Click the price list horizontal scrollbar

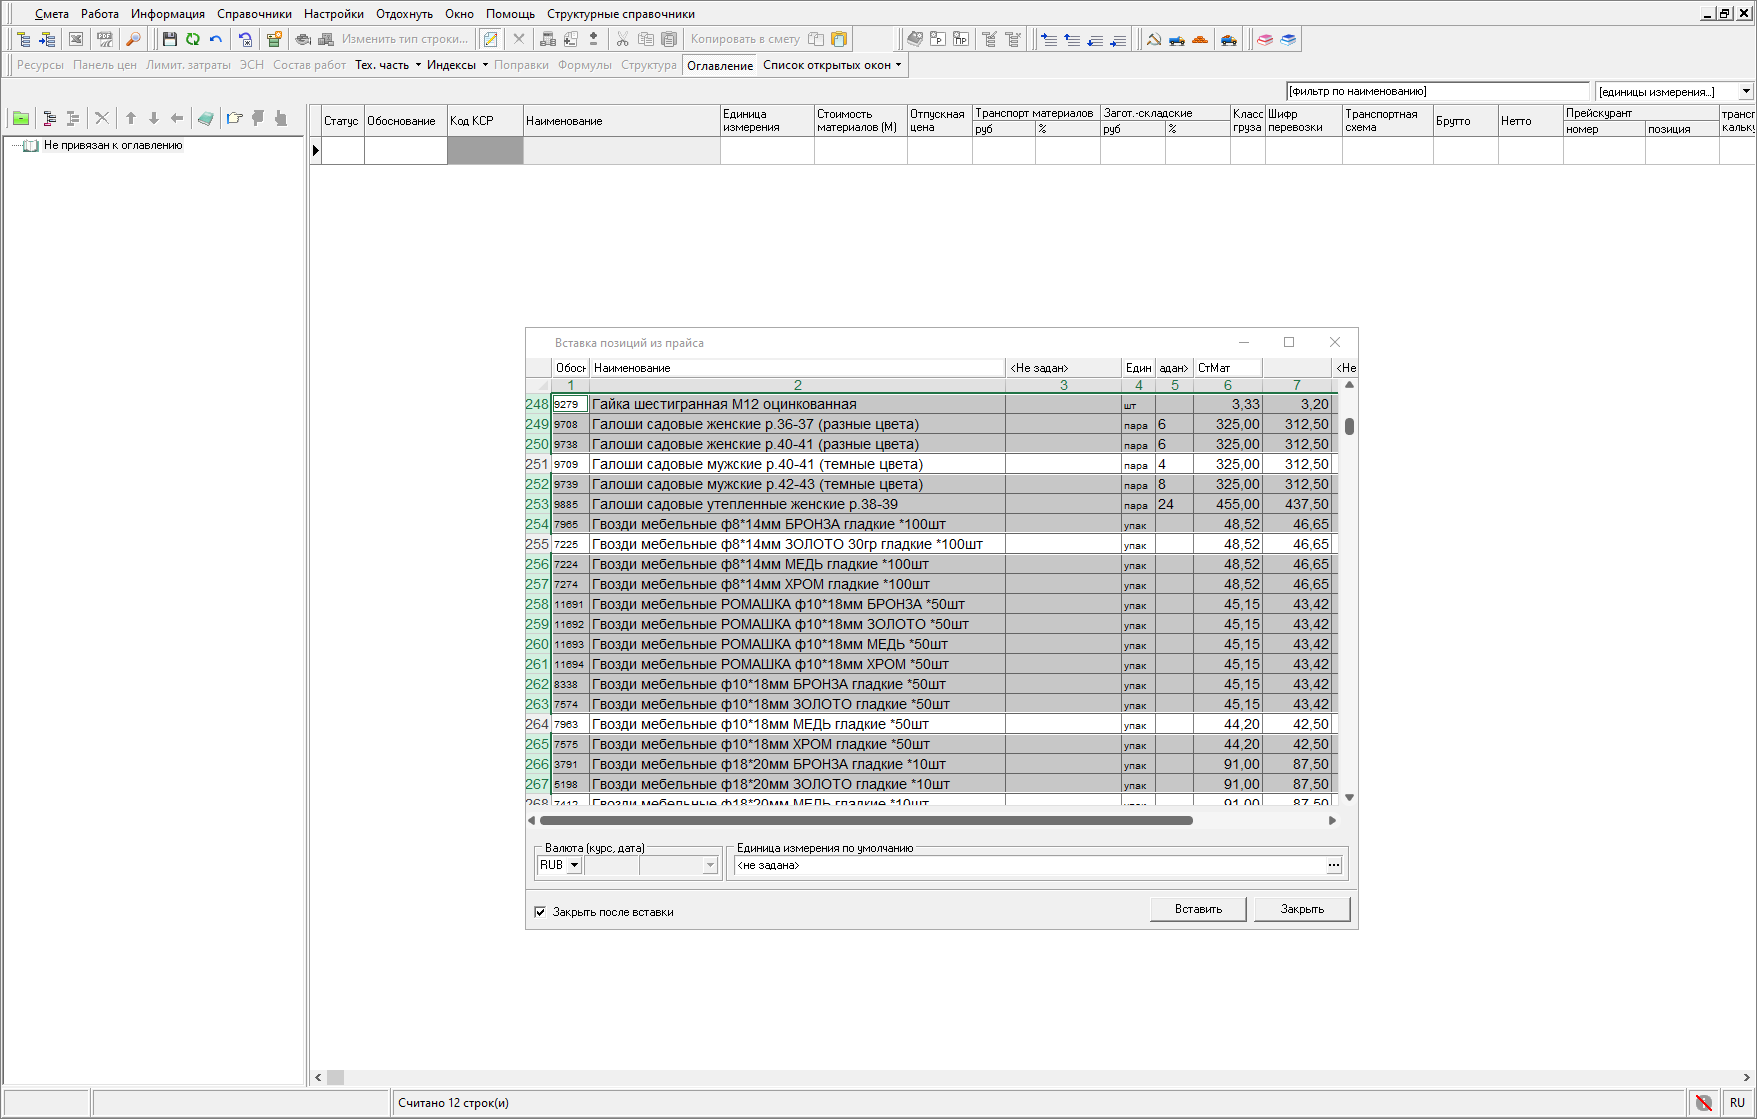pos(865,820)
